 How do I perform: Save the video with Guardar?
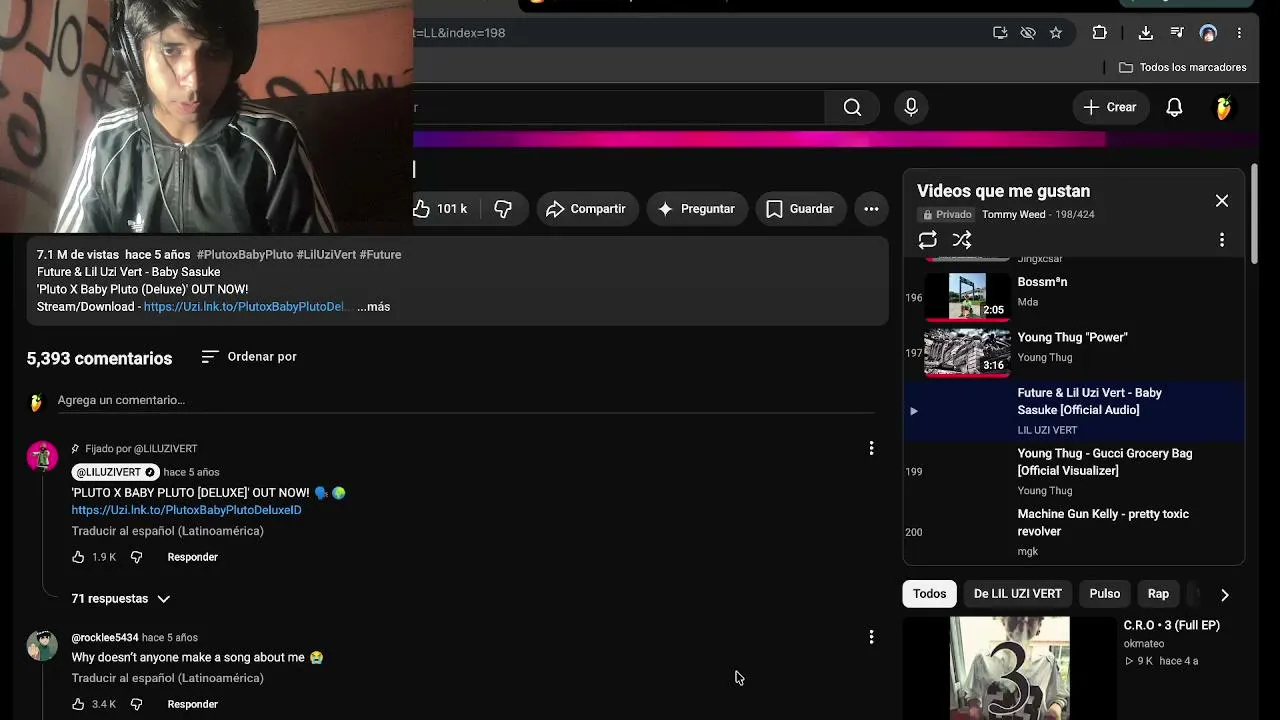[800, 209]
